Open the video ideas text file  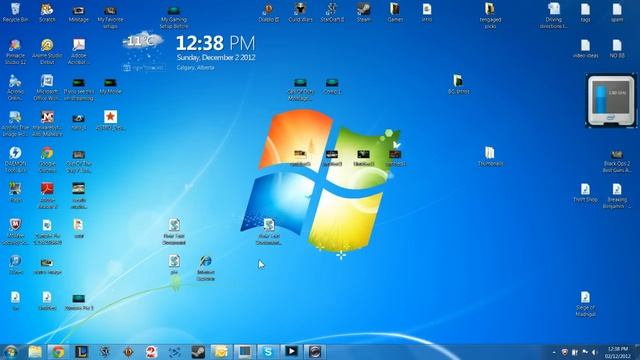click(x=585, y=49)
